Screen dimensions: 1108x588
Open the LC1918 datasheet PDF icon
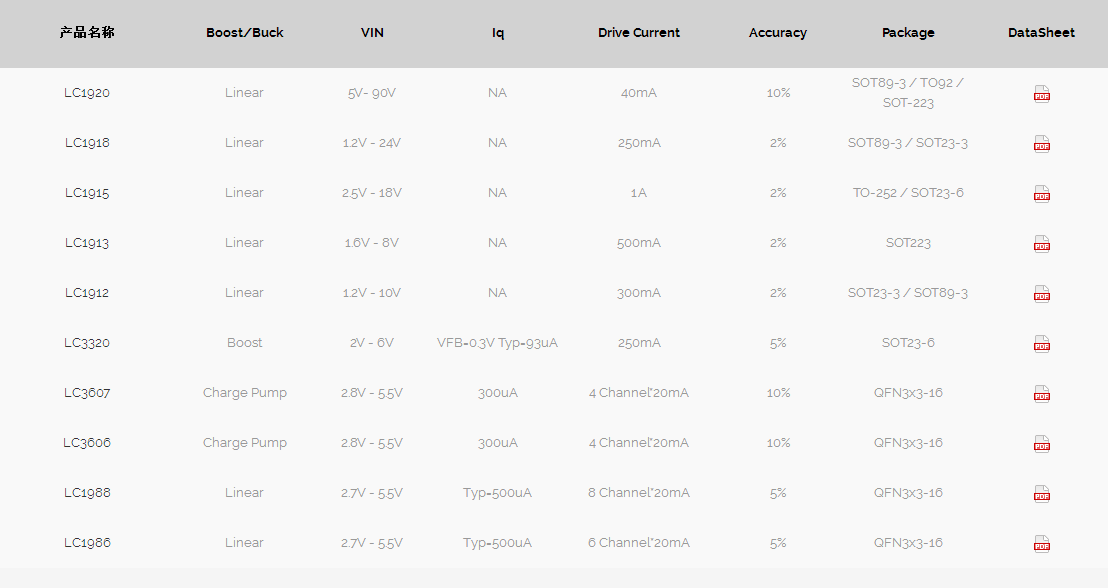point(1042,143)
